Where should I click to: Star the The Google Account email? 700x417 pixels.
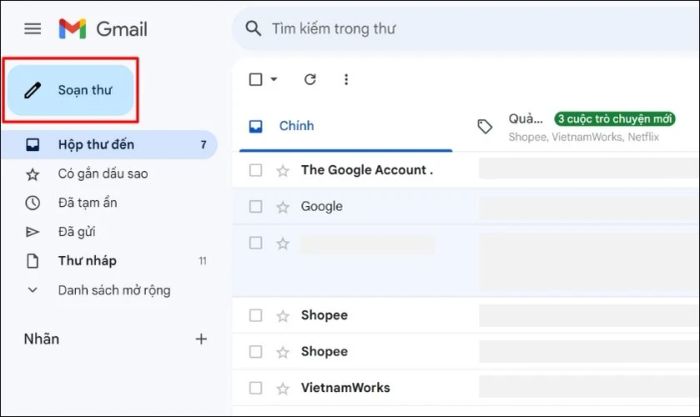tap(282, 170)
